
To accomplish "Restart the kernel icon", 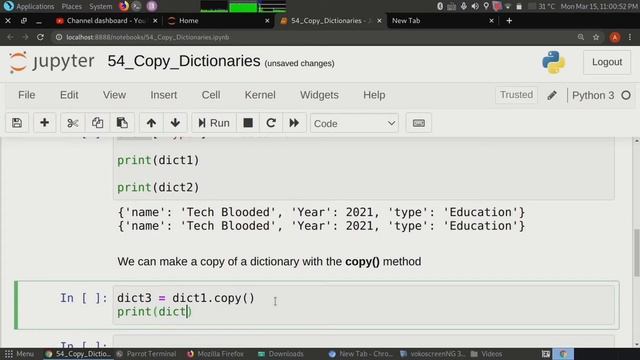I will 271,123.
